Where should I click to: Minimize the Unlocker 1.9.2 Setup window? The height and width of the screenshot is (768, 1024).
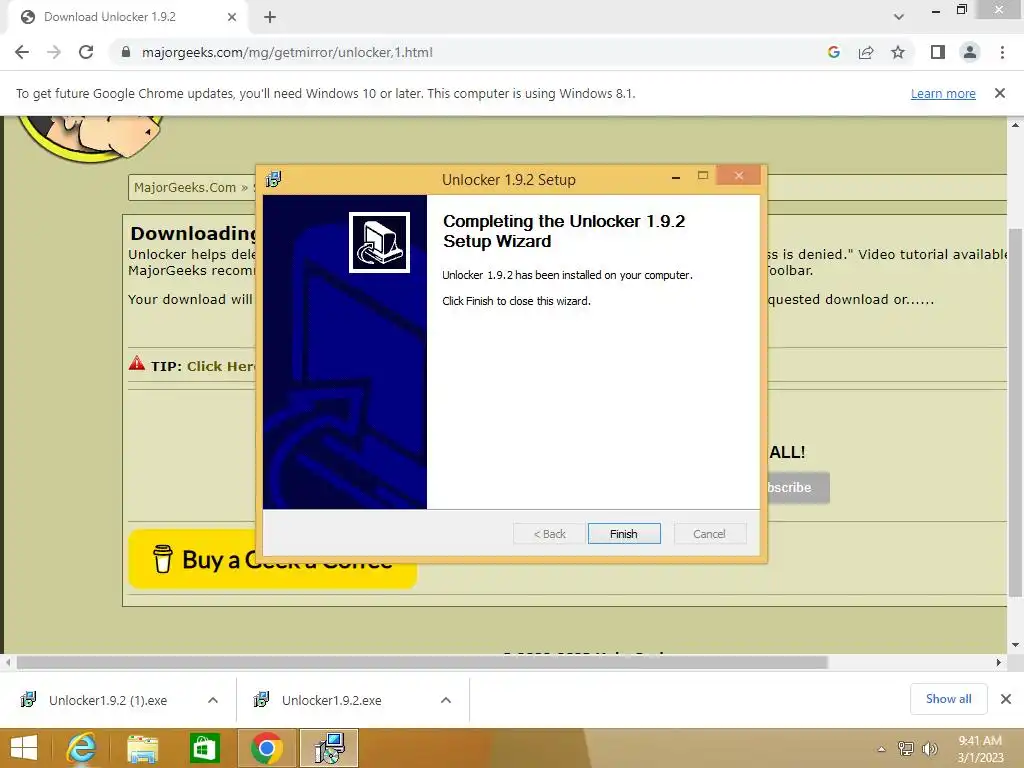point(676,177)
